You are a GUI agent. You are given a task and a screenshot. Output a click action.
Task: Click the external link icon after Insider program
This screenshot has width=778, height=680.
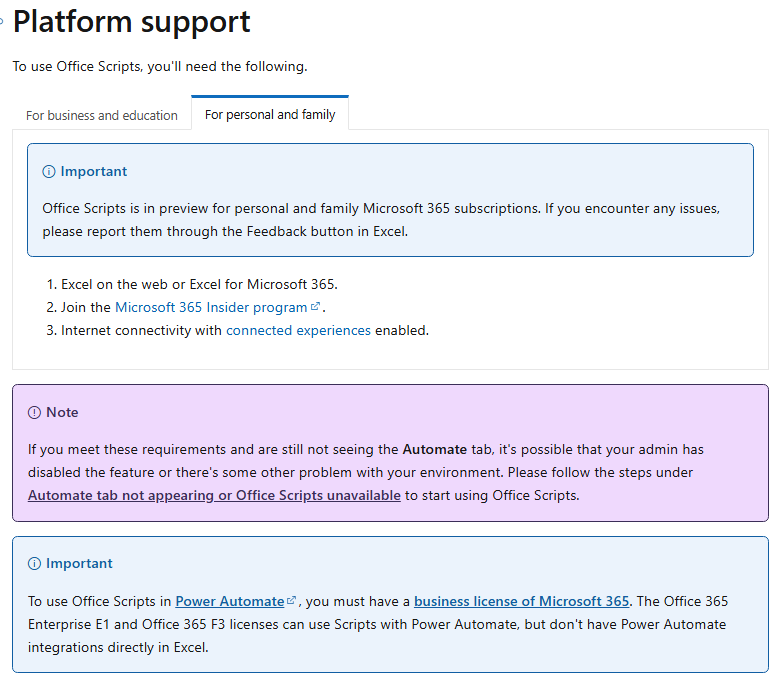click(315, 307)
